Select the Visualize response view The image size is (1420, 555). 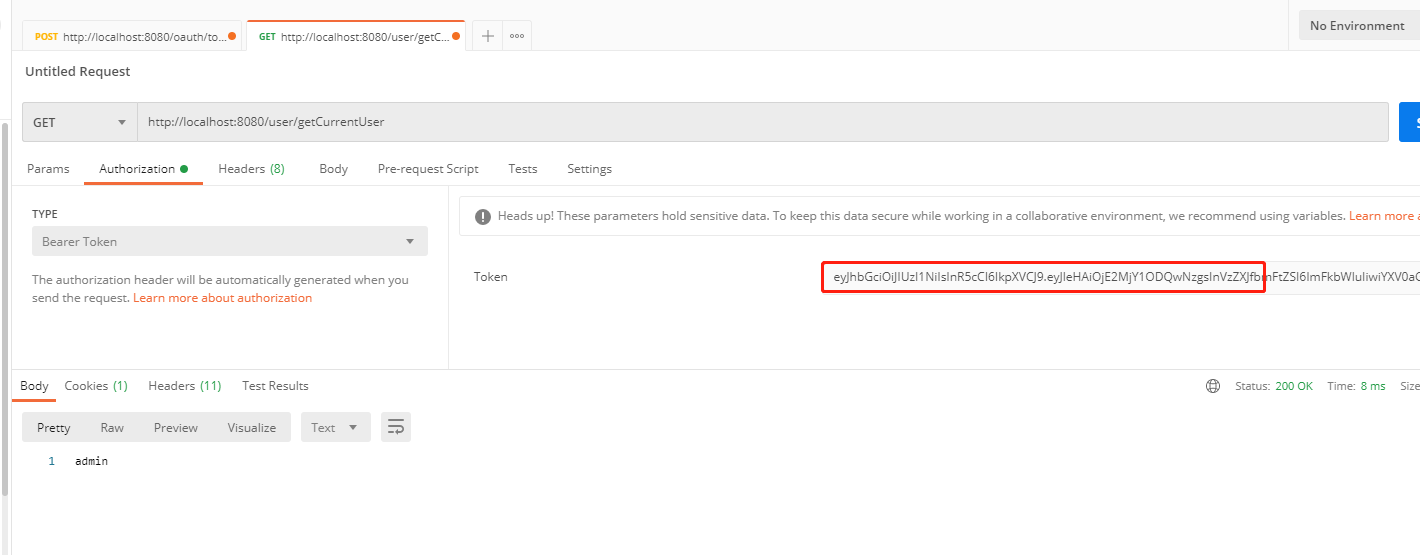[x=252, y=427]
